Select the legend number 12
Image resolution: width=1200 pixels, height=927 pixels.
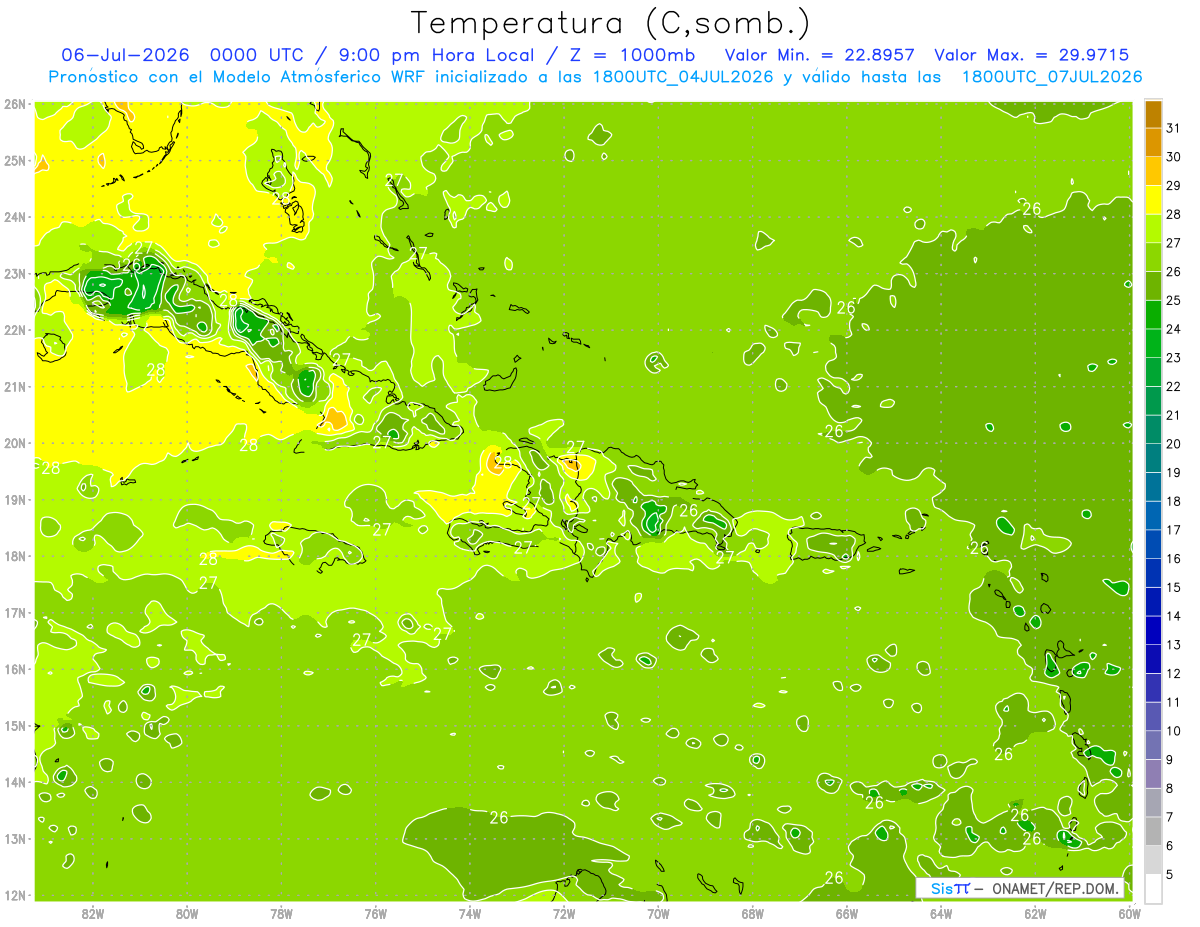(x=1174, y=673)
